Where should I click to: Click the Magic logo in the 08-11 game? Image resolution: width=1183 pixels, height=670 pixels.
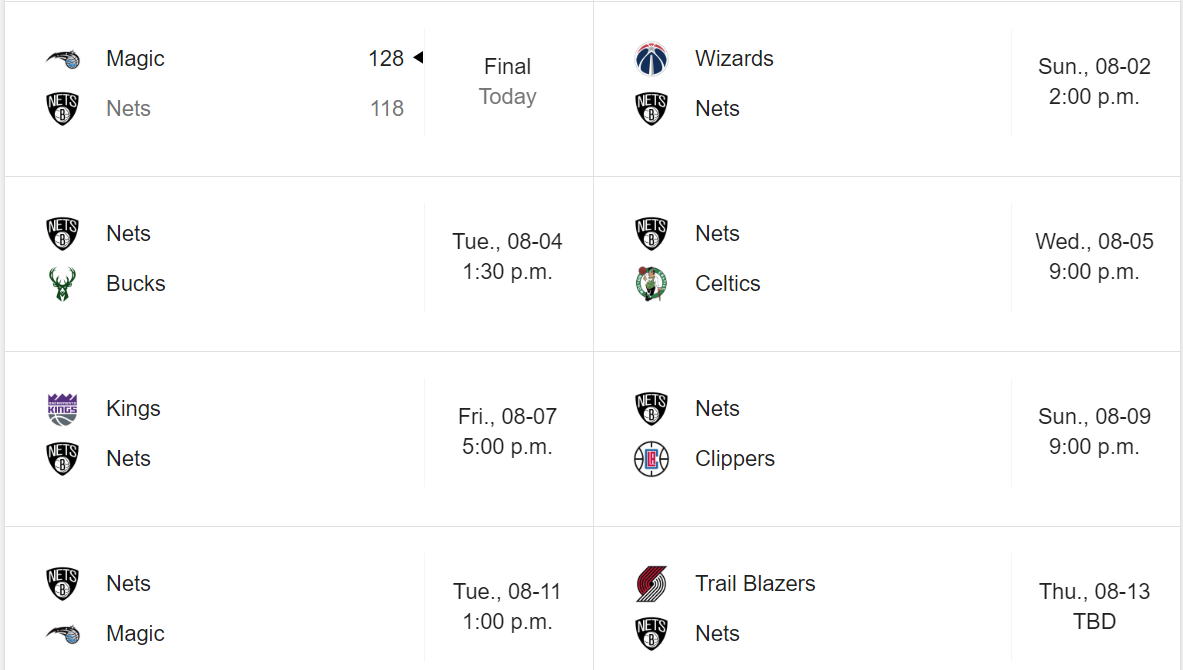click(63, 634)
